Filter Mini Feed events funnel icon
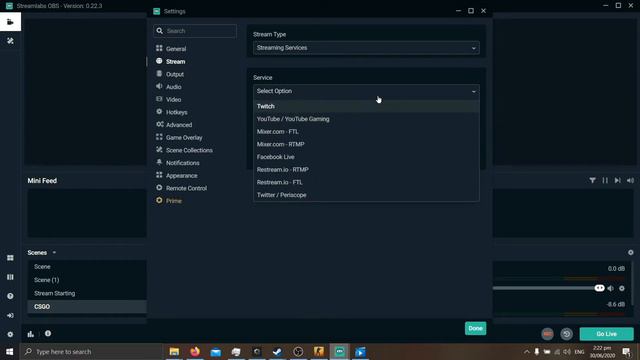640x360 pixels. pyautogui.click(x=592, y=180)
